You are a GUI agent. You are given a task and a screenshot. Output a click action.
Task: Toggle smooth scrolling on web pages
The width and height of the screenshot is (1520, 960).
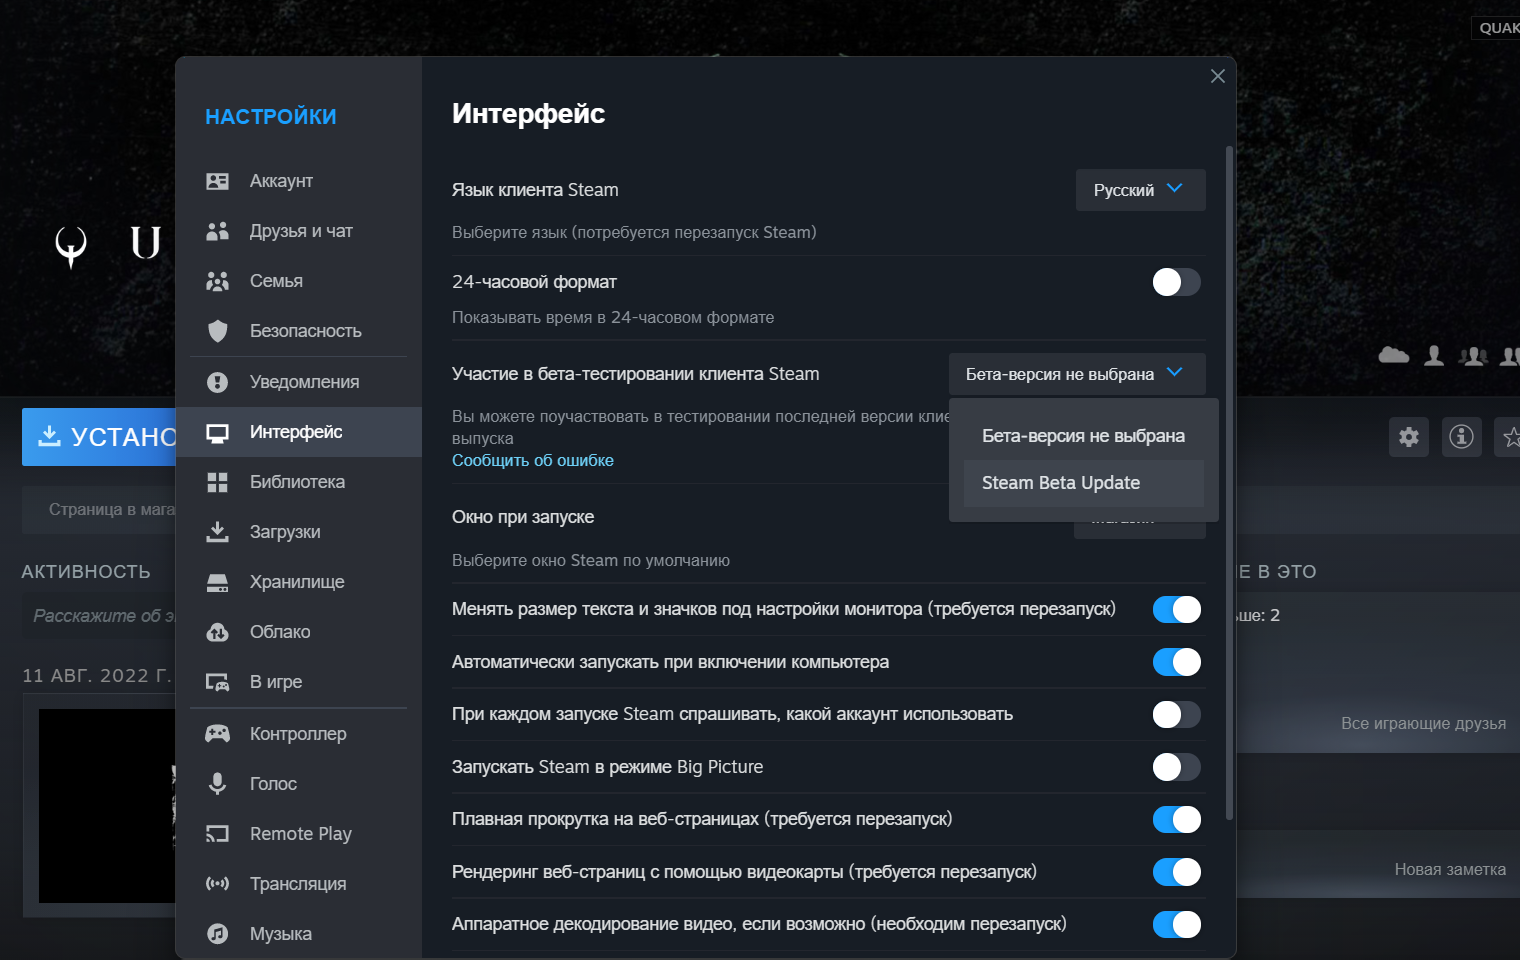pyautogui.click(x=1176, y=819)
